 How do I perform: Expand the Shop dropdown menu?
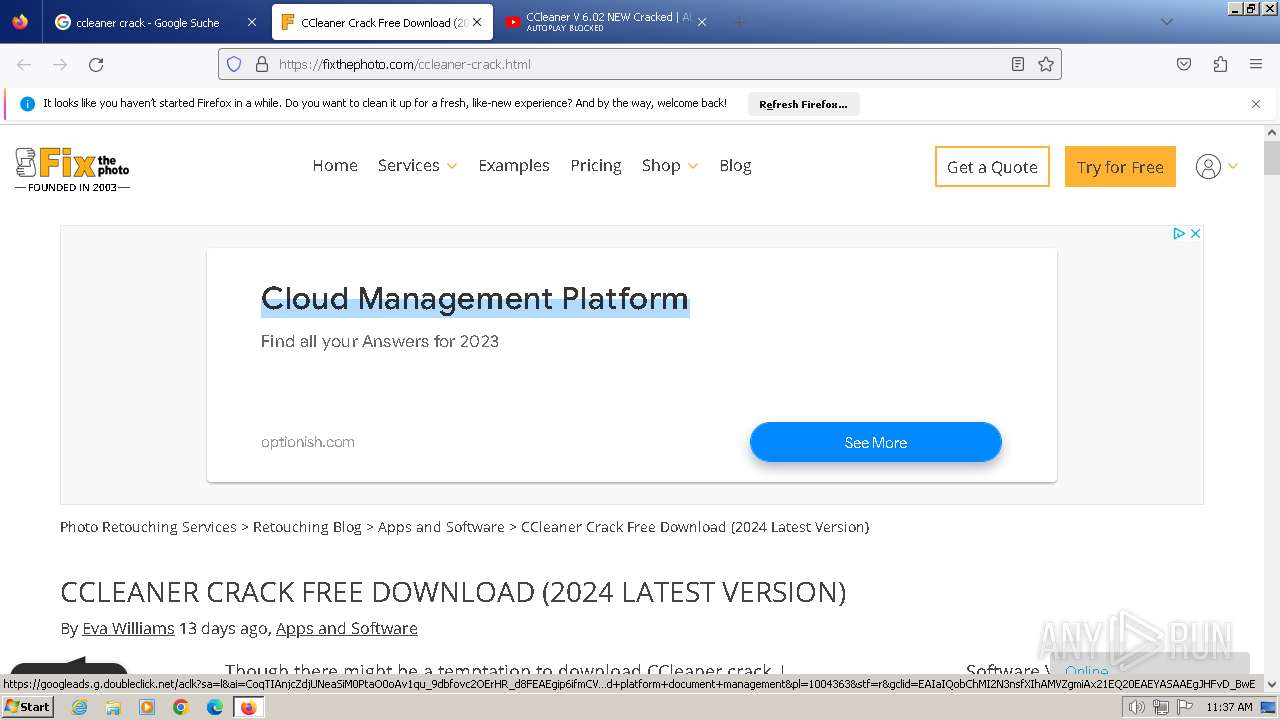pos(670,165)
